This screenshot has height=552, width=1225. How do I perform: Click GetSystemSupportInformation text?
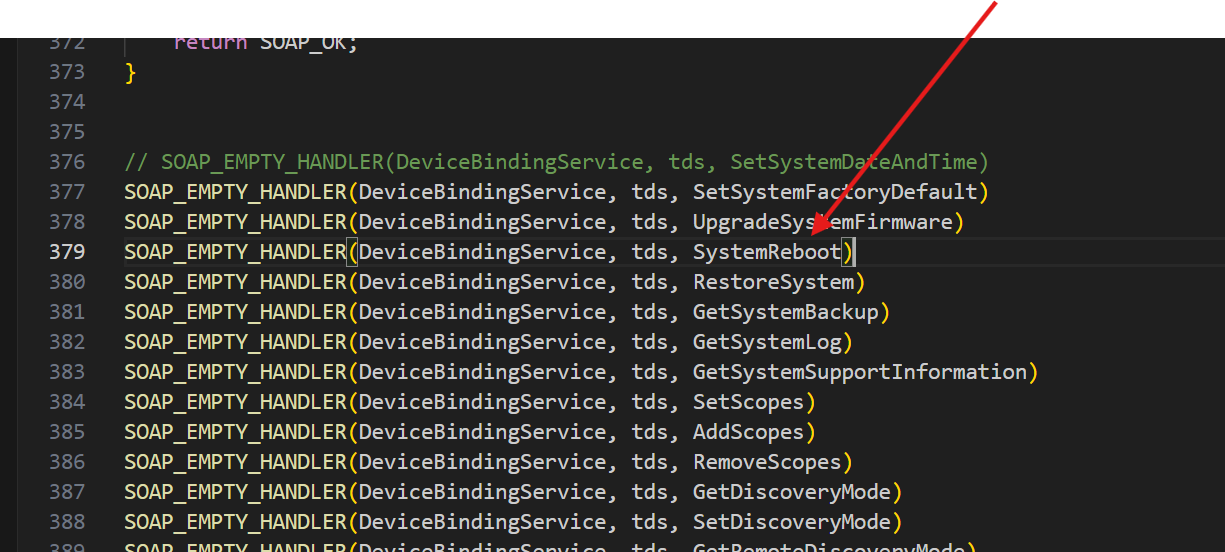point(859,372)
